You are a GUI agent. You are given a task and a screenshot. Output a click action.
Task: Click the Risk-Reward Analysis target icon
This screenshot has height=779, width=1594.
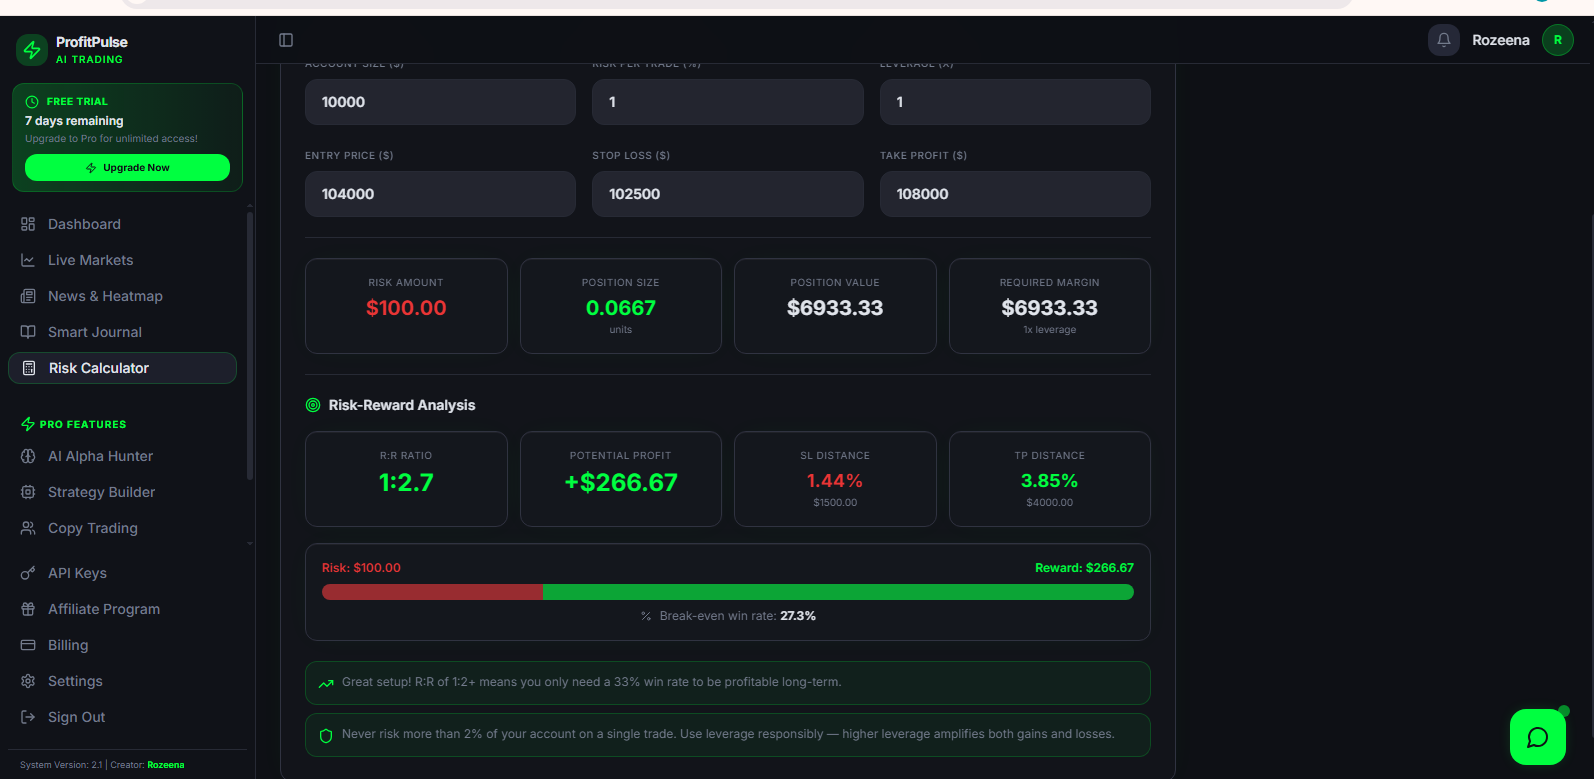click(313, 405)
